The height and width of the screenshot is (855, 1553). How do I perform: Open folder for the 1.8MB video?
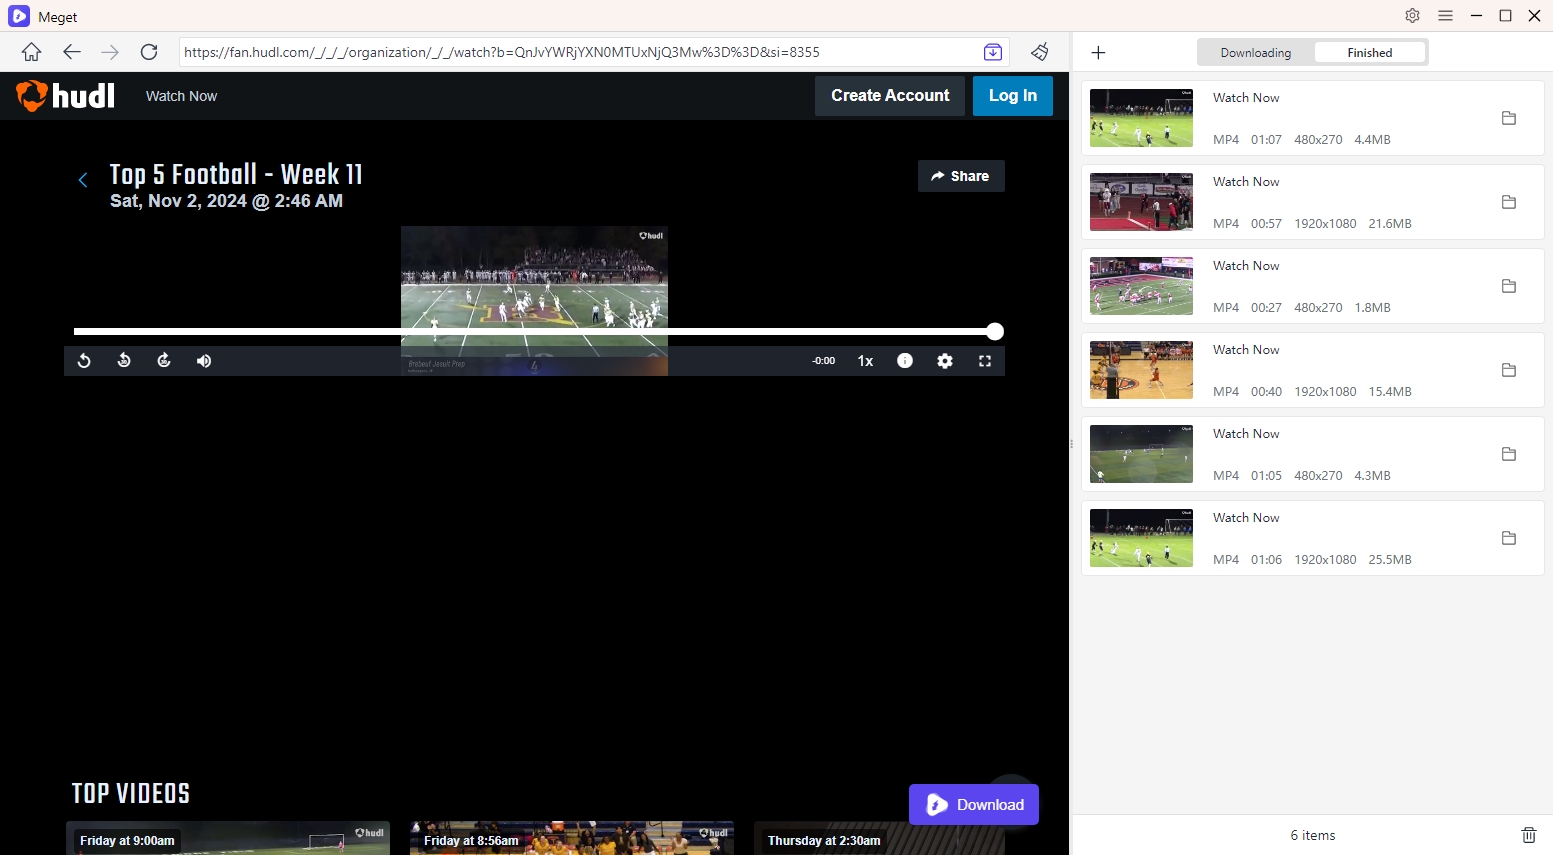[x=1509, y=286]
